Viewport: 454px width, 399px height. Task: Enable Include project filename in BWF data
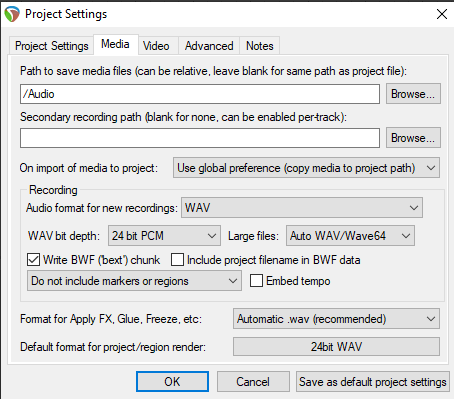pos(177,260)
